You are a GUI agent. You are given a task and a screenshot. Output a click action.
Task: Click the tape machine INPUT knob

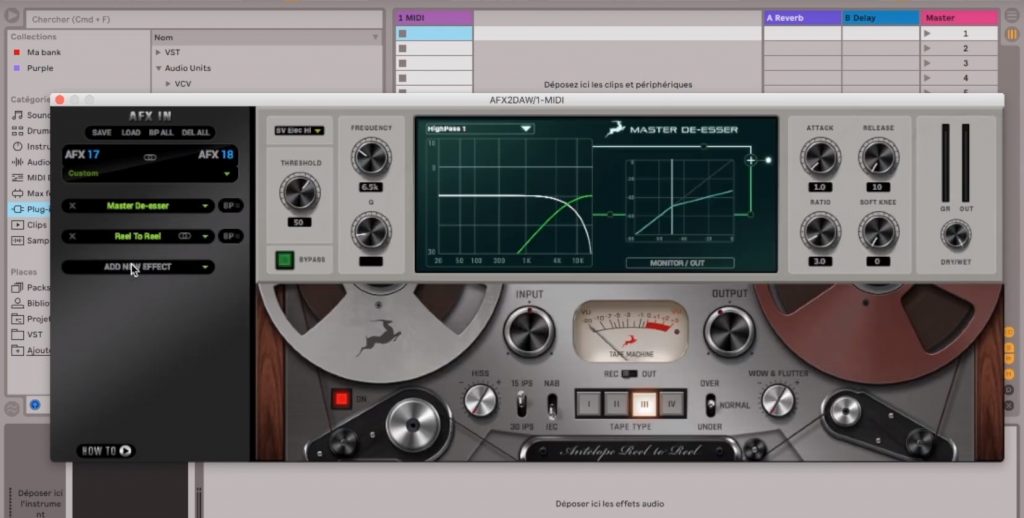pyautogui.click(x=529, y=332)
